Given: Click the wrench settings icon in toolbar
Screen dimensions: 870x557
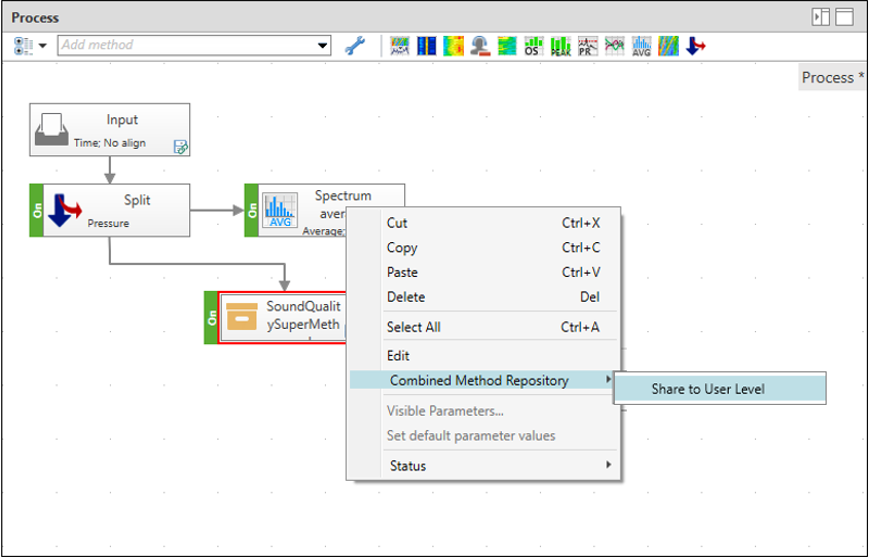Looking at the screenshot, I should (x=354, y=45).
